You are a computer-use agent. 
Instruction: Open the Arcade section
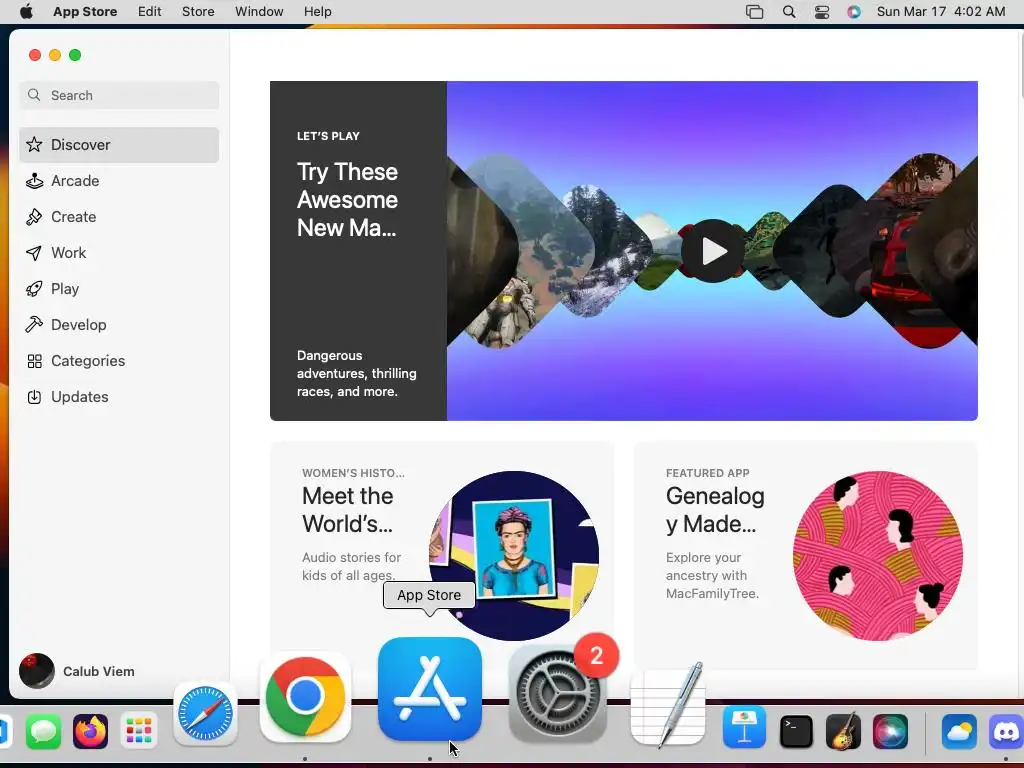click(x=119, y=181)
